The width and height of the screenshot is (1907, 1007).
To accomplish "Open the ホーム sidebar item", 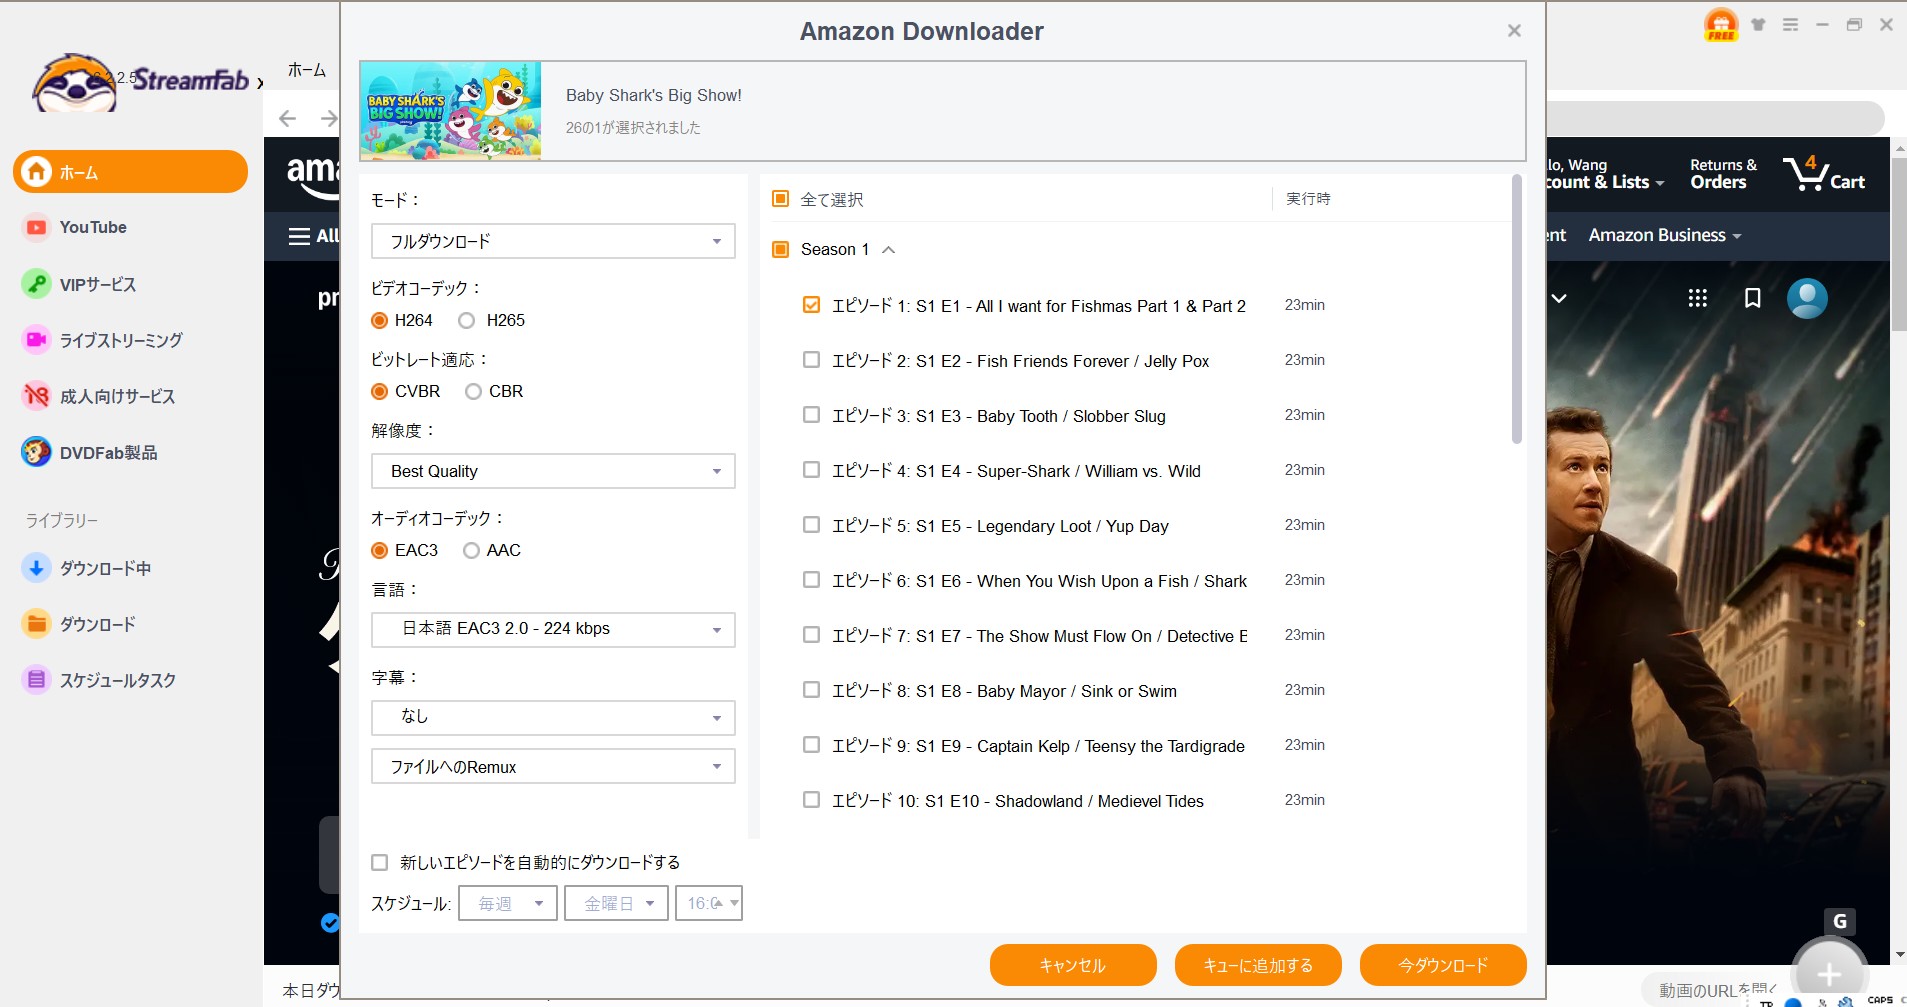I will 130,172.
